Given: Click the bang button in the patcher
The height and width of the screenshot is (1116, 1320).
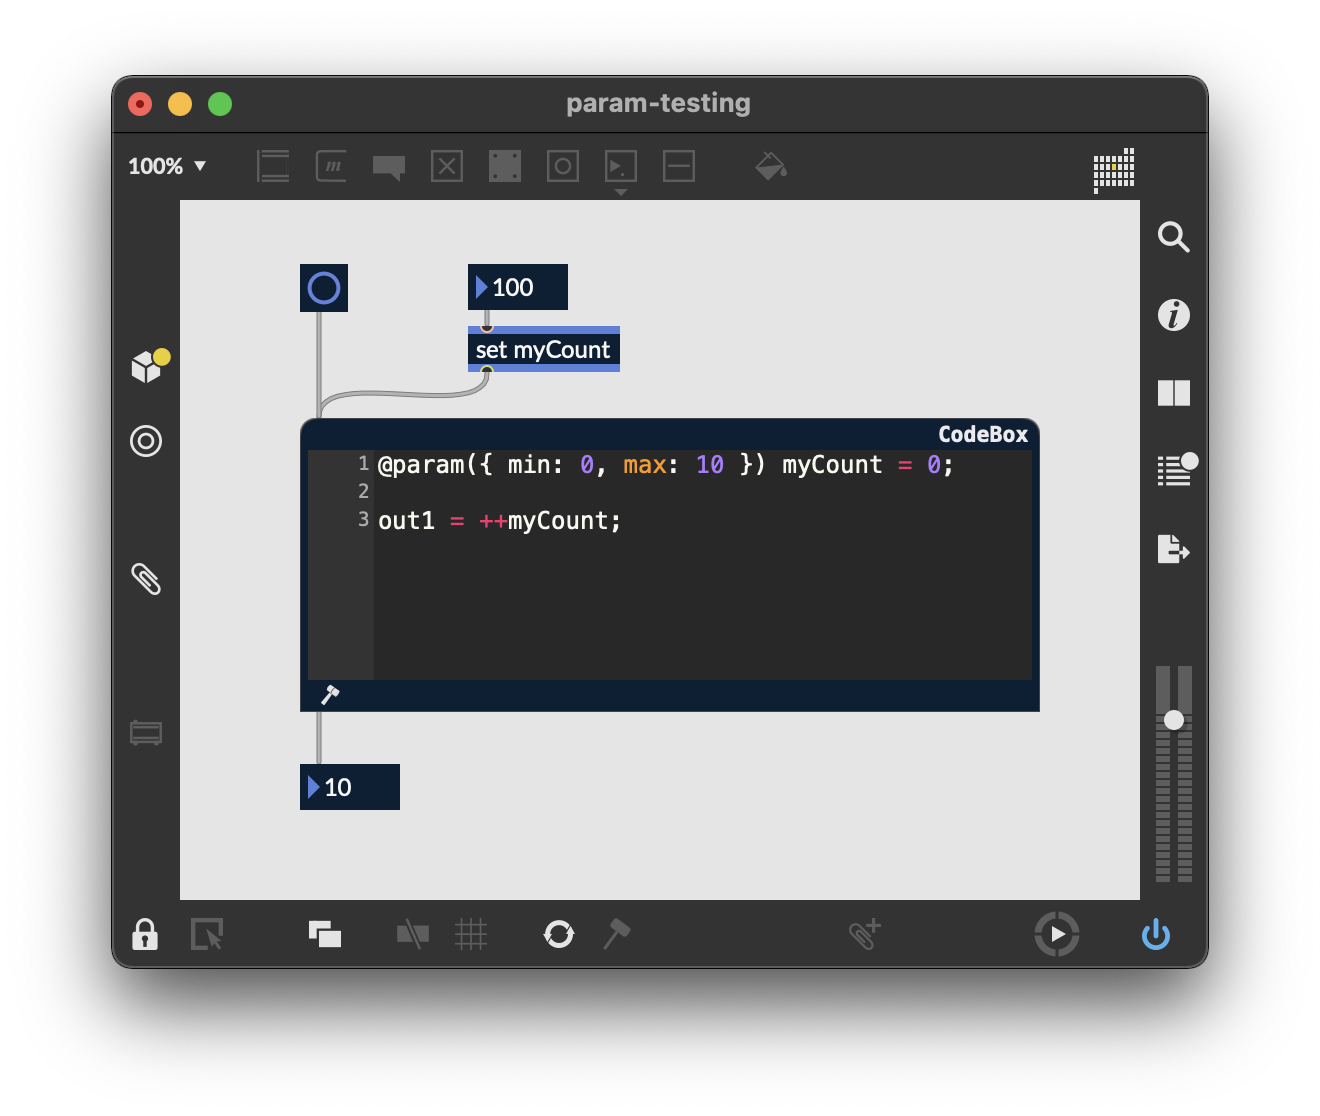Looking at the screenshot, I should pyautogui.click(x=324, y=288).
